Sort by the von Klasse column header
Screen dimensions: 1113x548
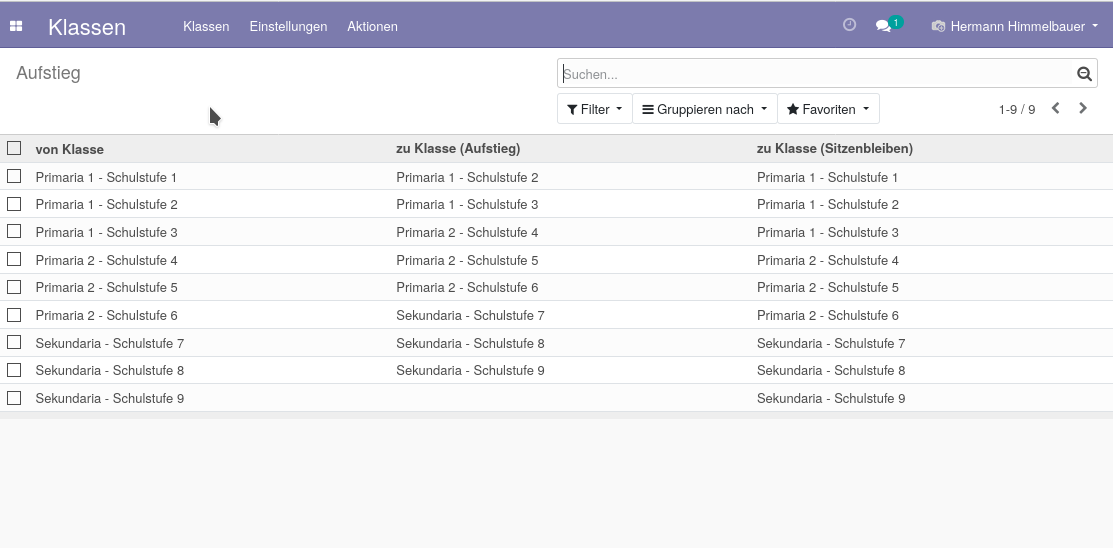click(x=70, y=149)
